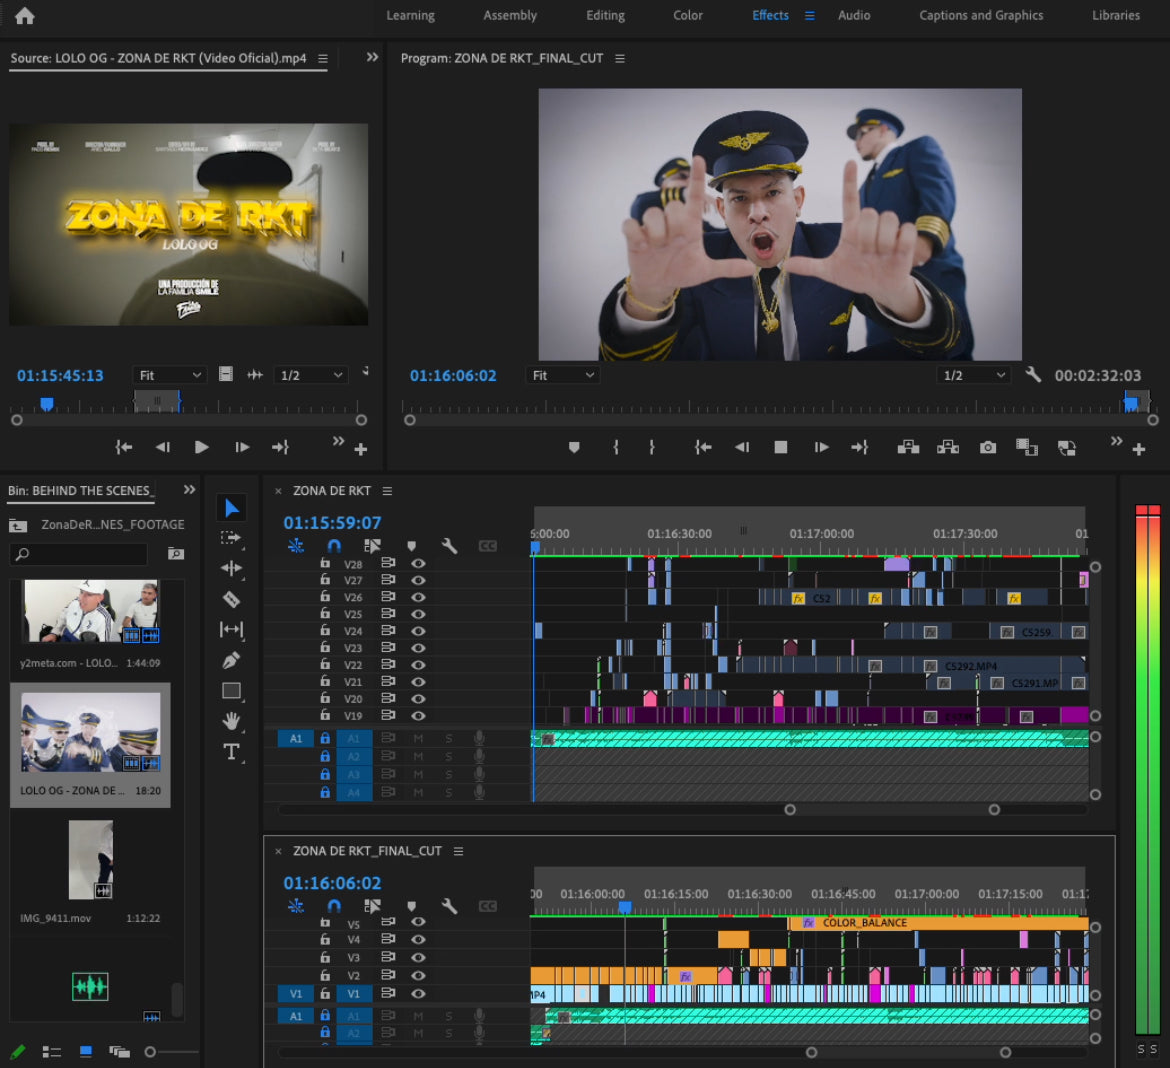Switch to Editing workspace

[x=605, y=15]
